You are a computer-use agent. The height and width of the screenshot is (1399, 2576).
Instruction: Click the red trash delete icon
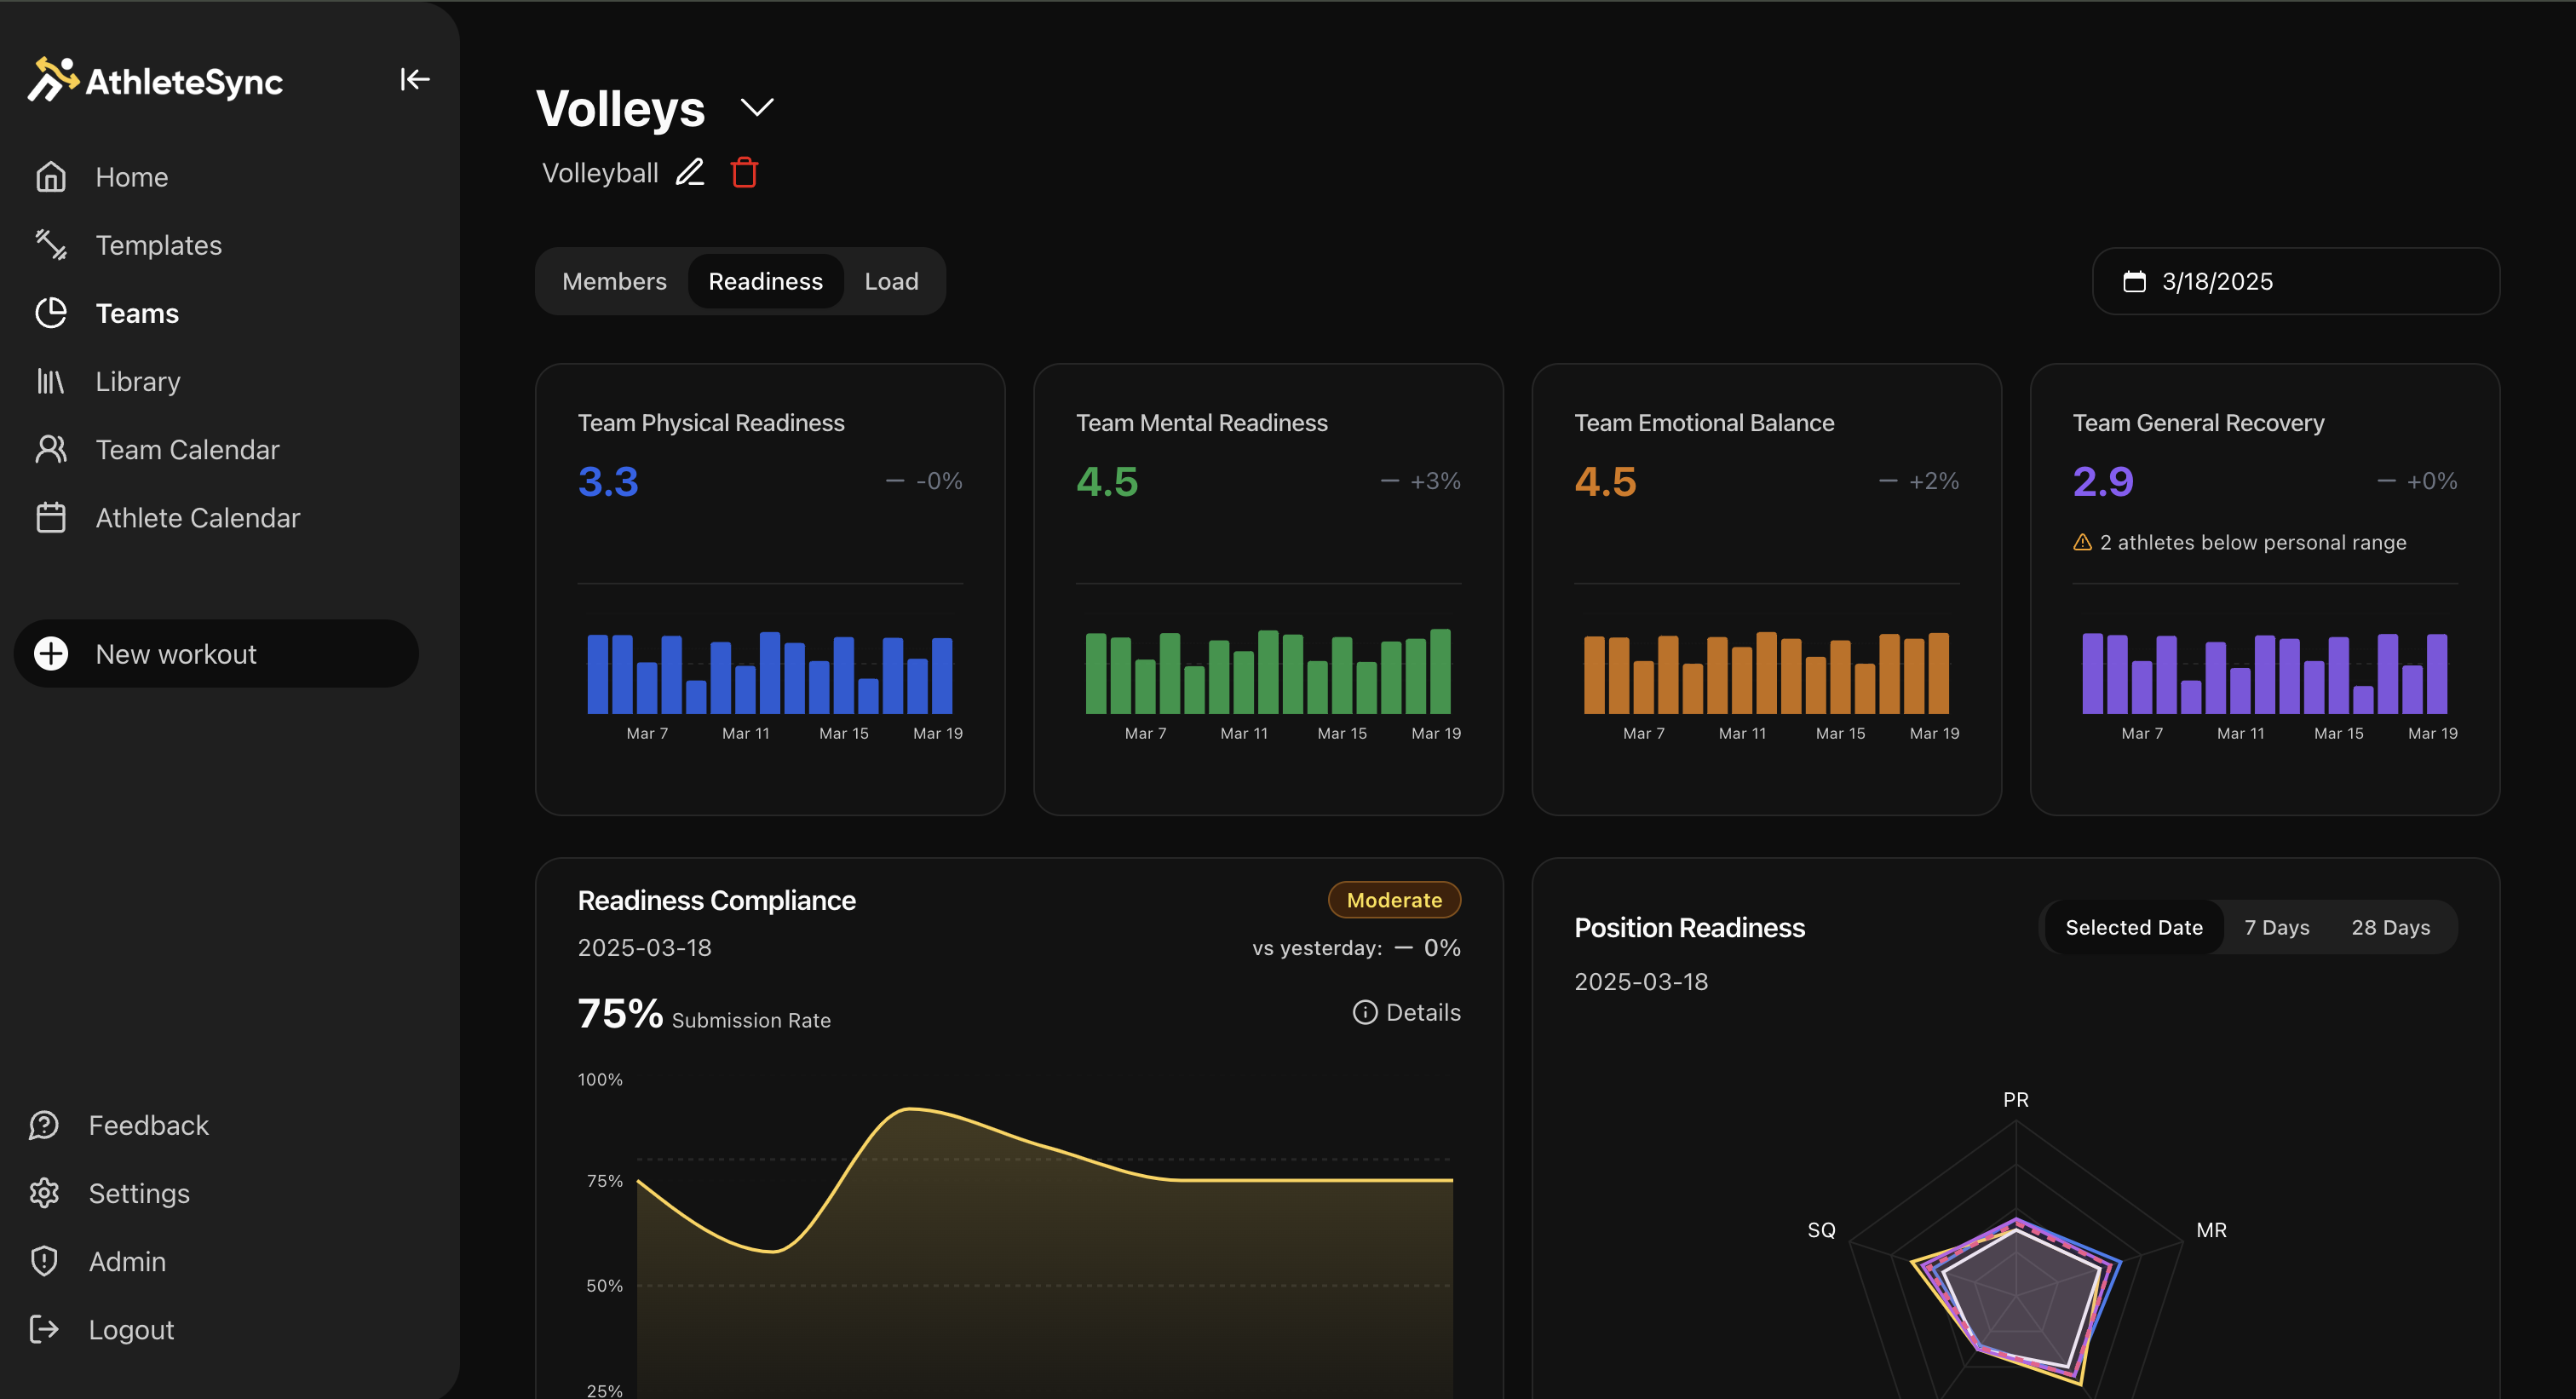(x=744, y=172)
